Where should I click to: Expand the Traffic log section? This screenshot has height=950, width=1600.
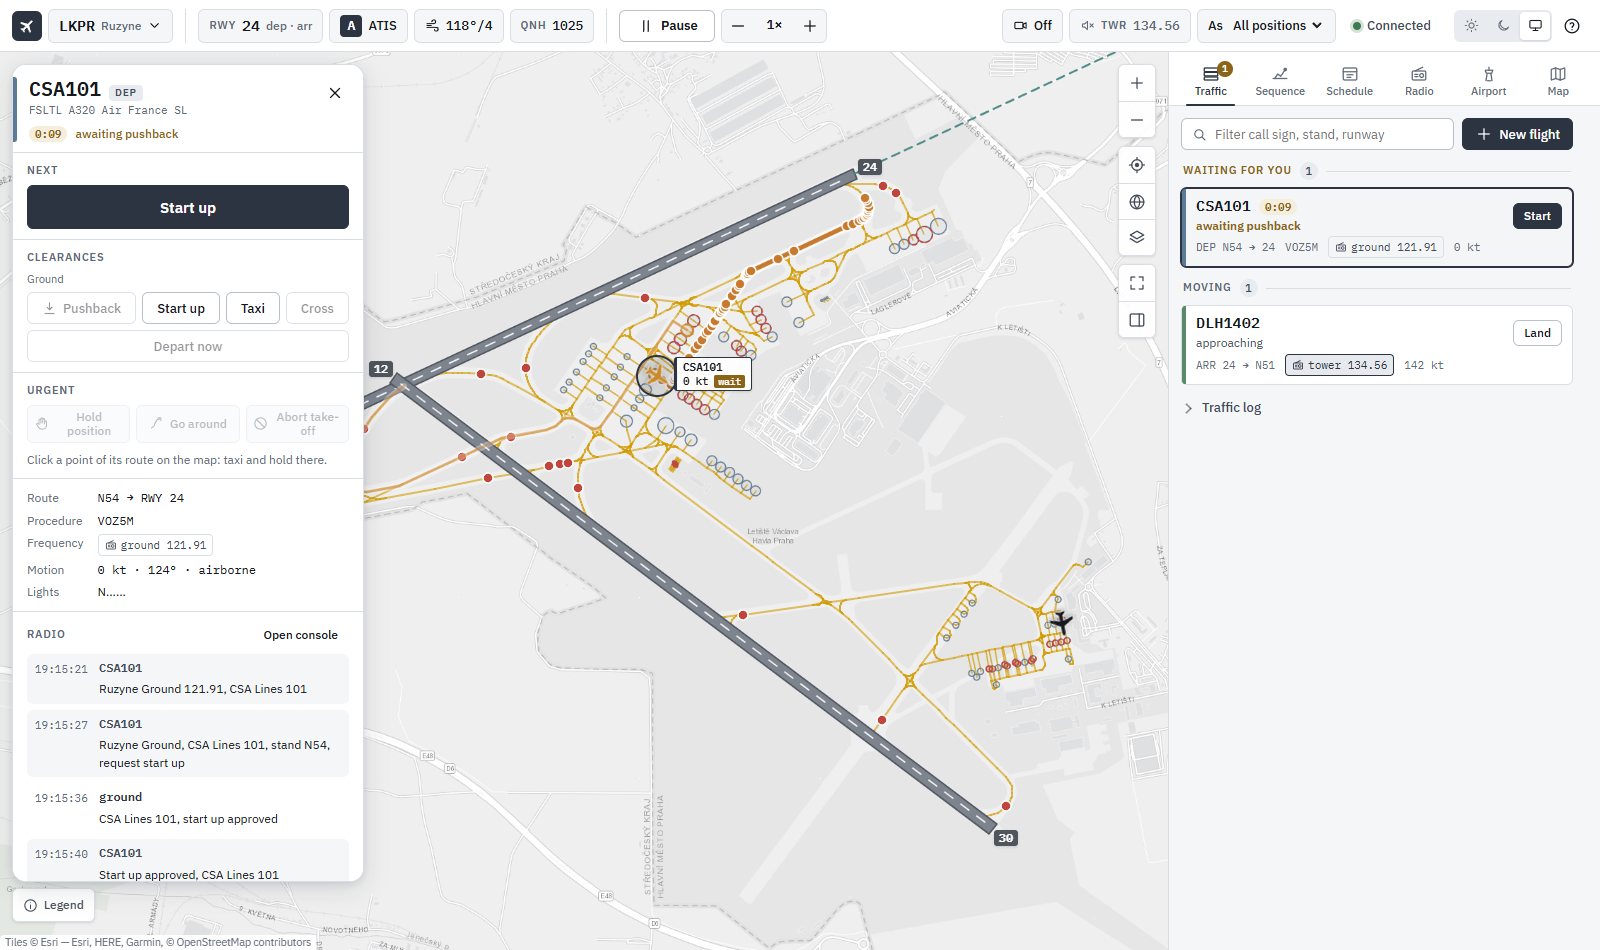click(x=1222, y=408)
